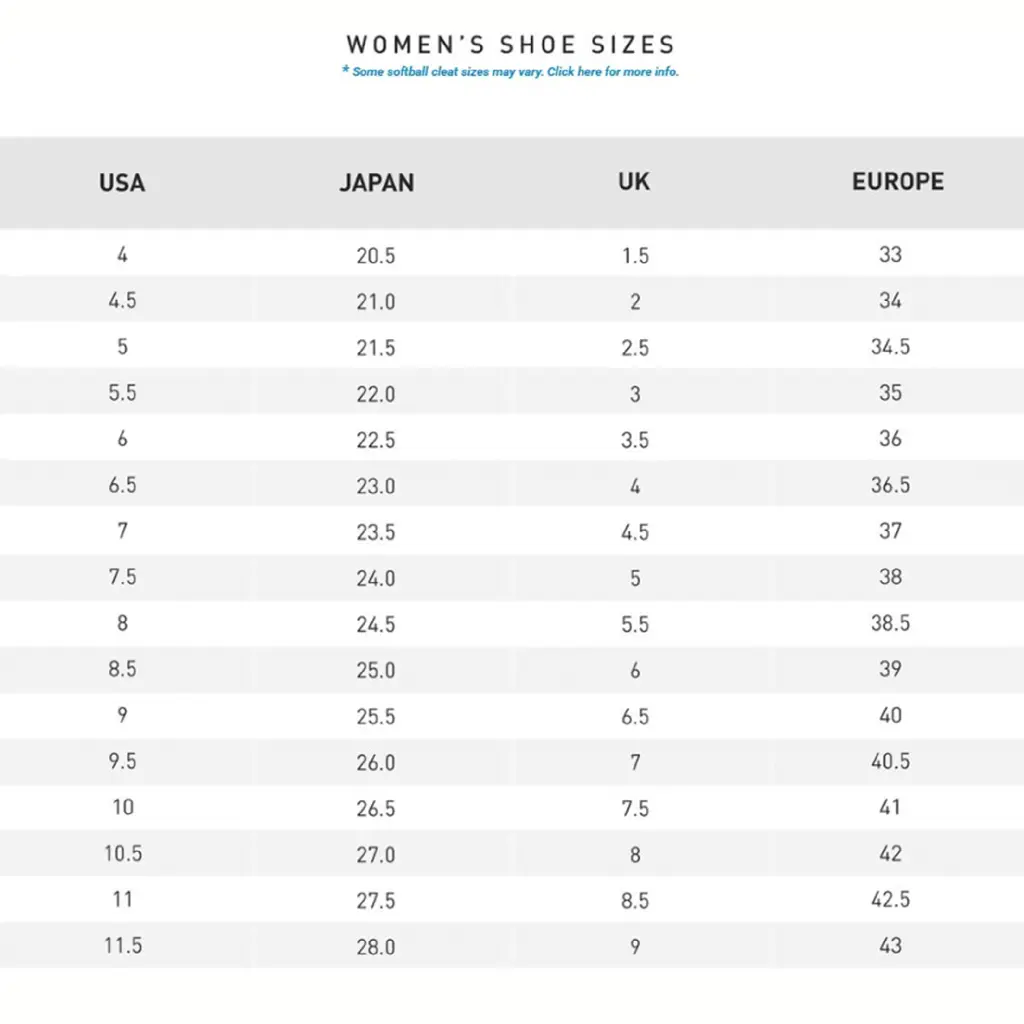Select Europe size 38.5 cell
This screenshot has height=1024, width=1024.
pos(891,623)
